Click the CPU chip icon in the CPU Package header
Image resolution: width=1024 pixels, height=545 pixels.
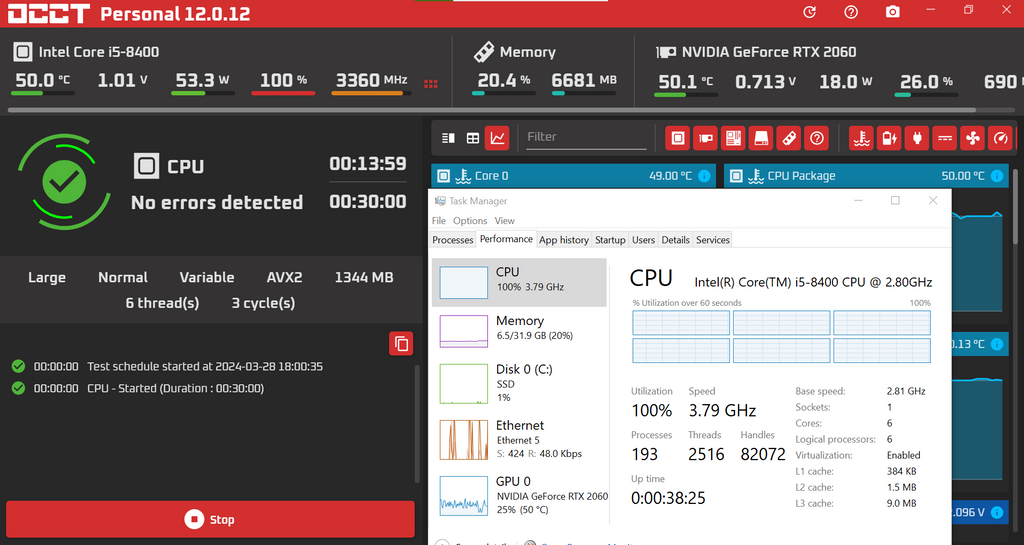click(736, 176)
